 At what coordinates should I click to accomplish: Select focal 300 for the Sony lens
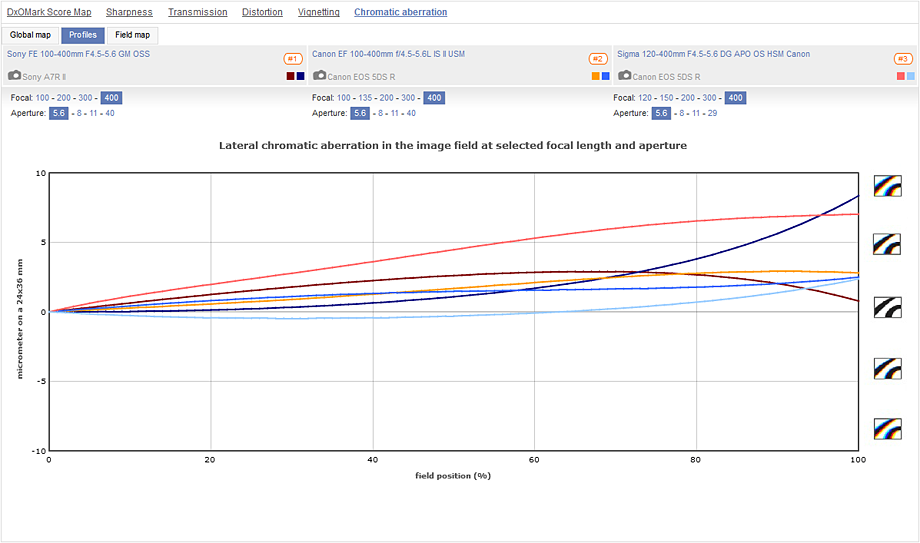coord(86,98)
